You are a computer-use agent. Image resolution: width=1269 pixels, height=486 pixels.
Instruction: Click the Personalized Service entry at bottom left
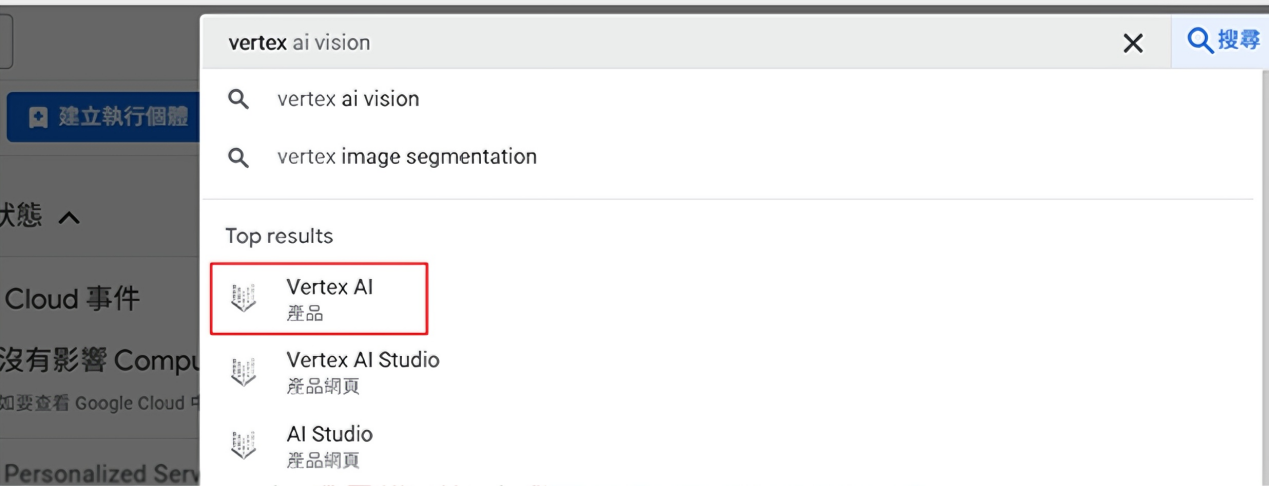(x=102, y=473)
